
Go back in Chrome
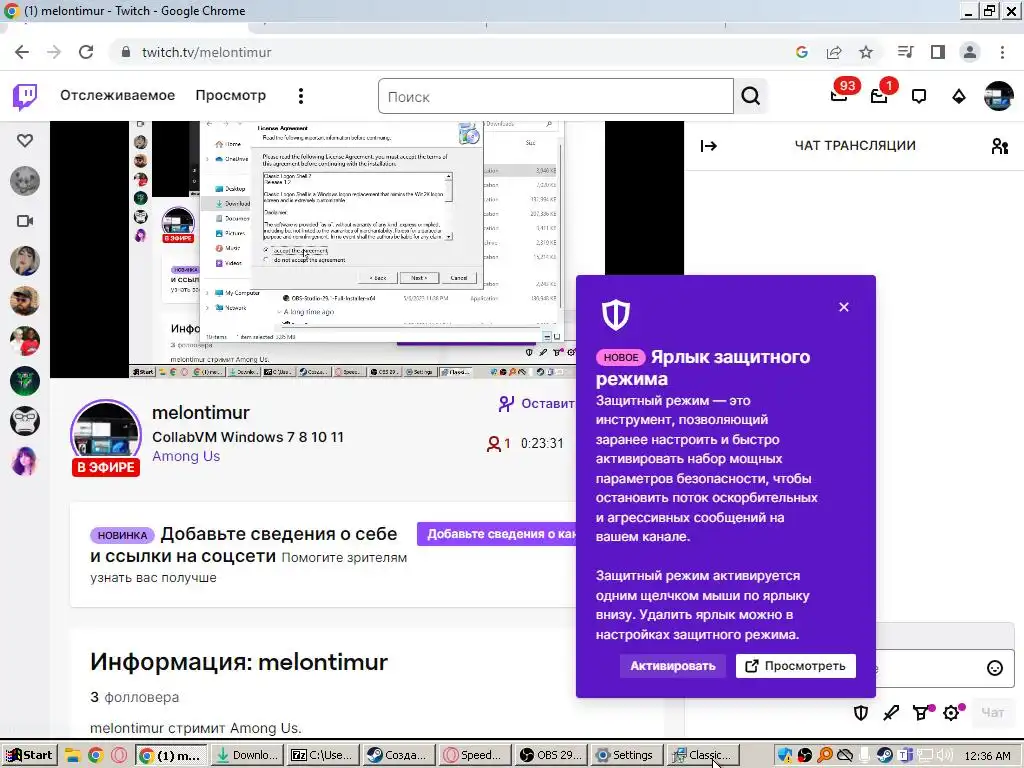(x=22, y=52)
